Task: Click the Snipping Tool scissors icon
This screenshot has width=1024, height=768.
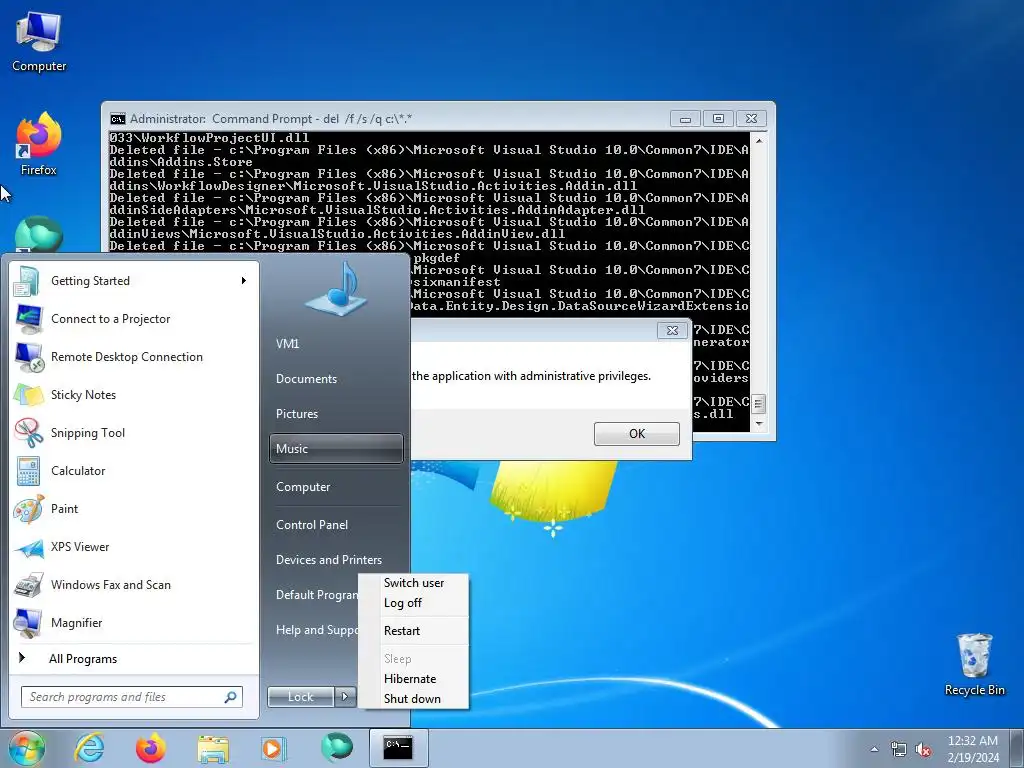Action: (28, 433)
